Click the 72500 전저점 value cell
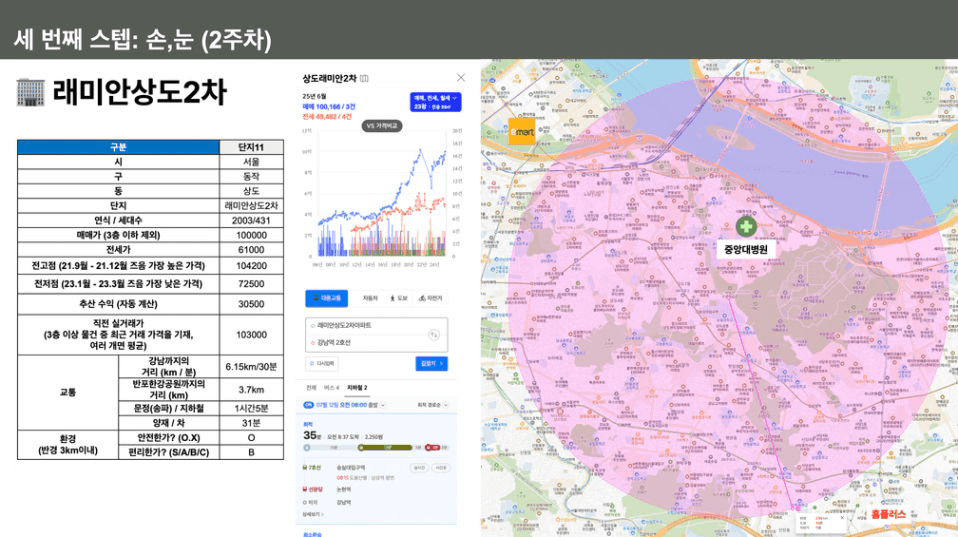Viewport: 958px width, 537px height. [251, 284]
